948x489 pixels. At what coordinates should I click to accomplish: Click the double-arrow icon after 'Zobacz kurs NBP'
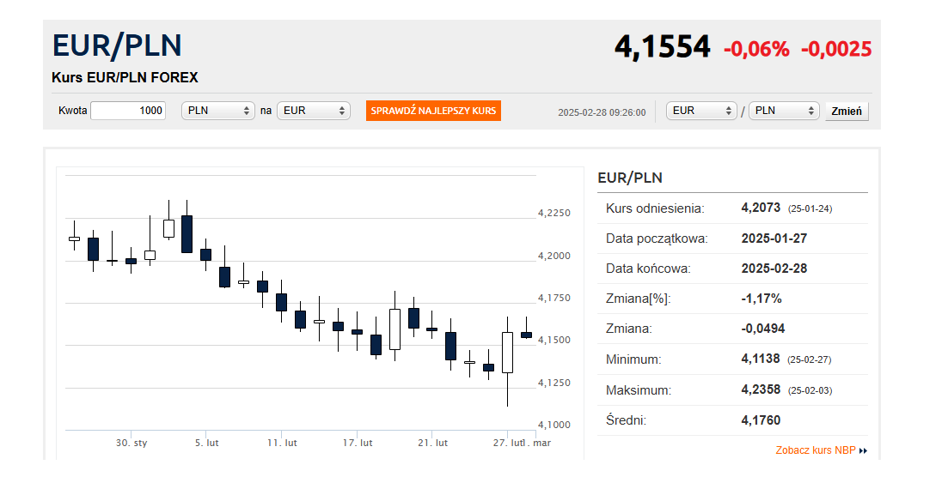[x=863, y=451]
